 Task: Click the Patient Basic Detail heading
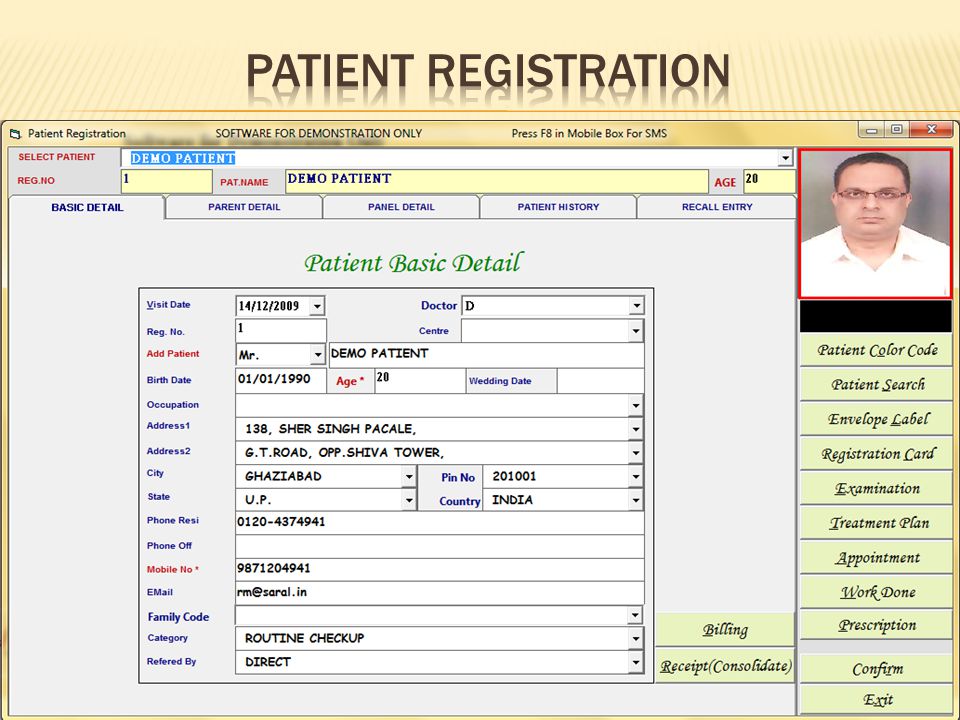pyautogui.click(x=413, y=263)
